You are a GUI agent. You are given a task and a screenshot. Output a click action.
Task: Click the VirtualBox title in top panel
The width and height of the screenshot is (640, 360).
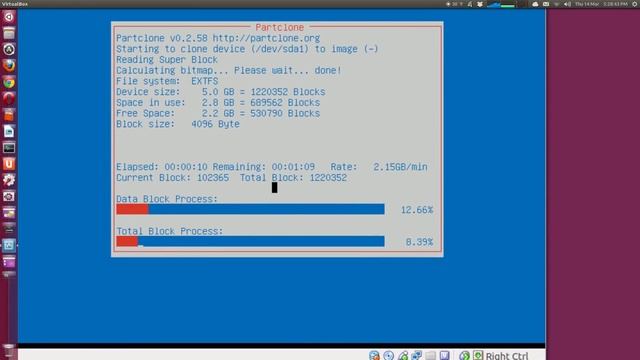(x=15, y=4)
